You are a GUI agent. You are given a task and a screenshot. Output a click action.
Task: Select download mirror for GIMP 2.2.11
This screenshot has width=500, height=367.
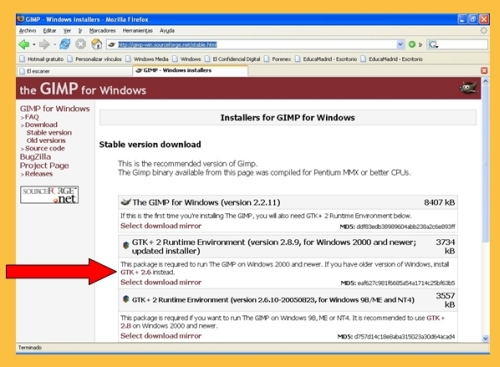click(161, 226)
